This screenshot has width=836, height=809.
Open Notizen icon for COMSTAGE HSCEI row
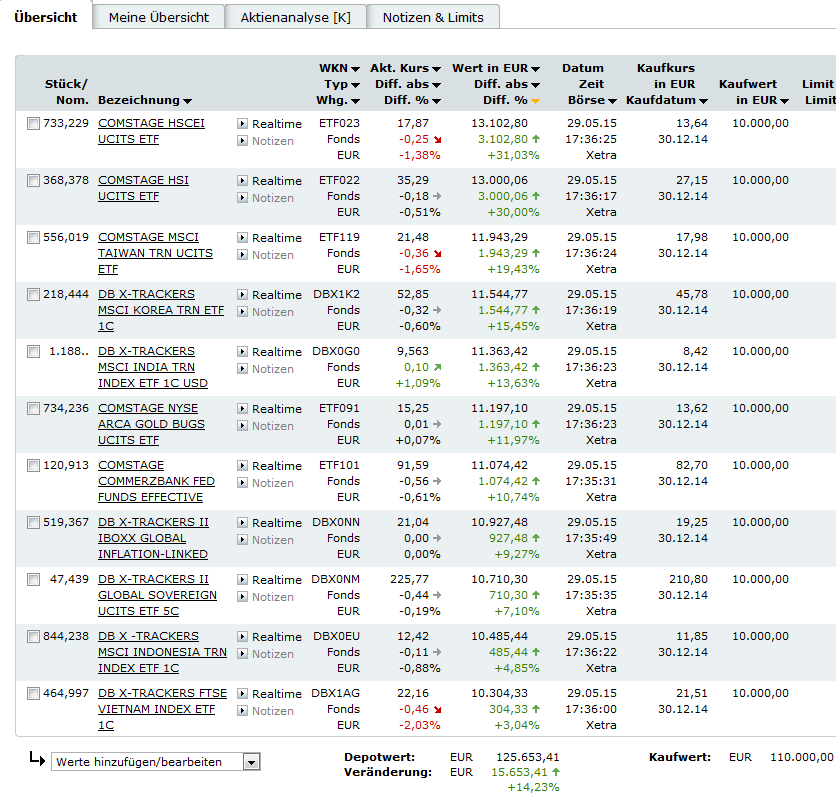click(242, 141)
